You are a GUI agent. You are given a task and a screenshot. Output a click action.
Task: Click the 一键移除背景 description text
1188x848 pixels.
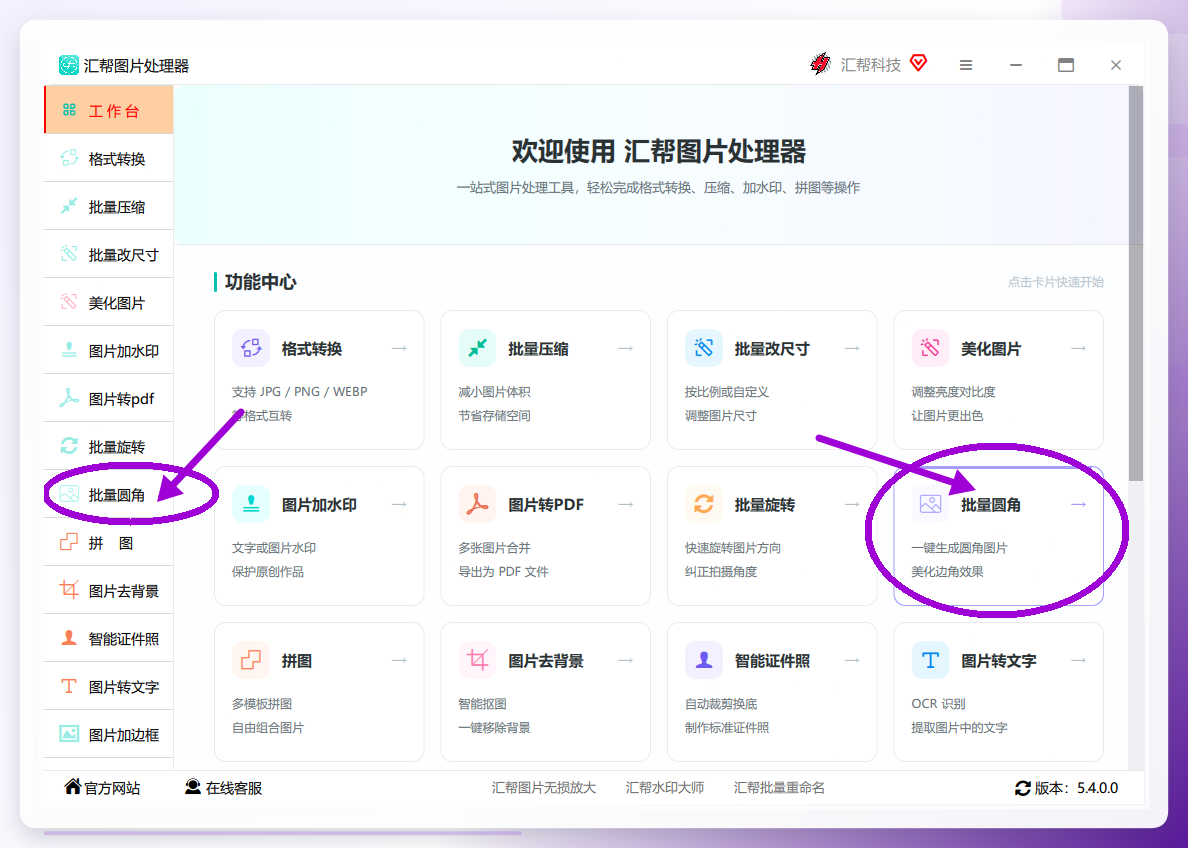[494, 728]
